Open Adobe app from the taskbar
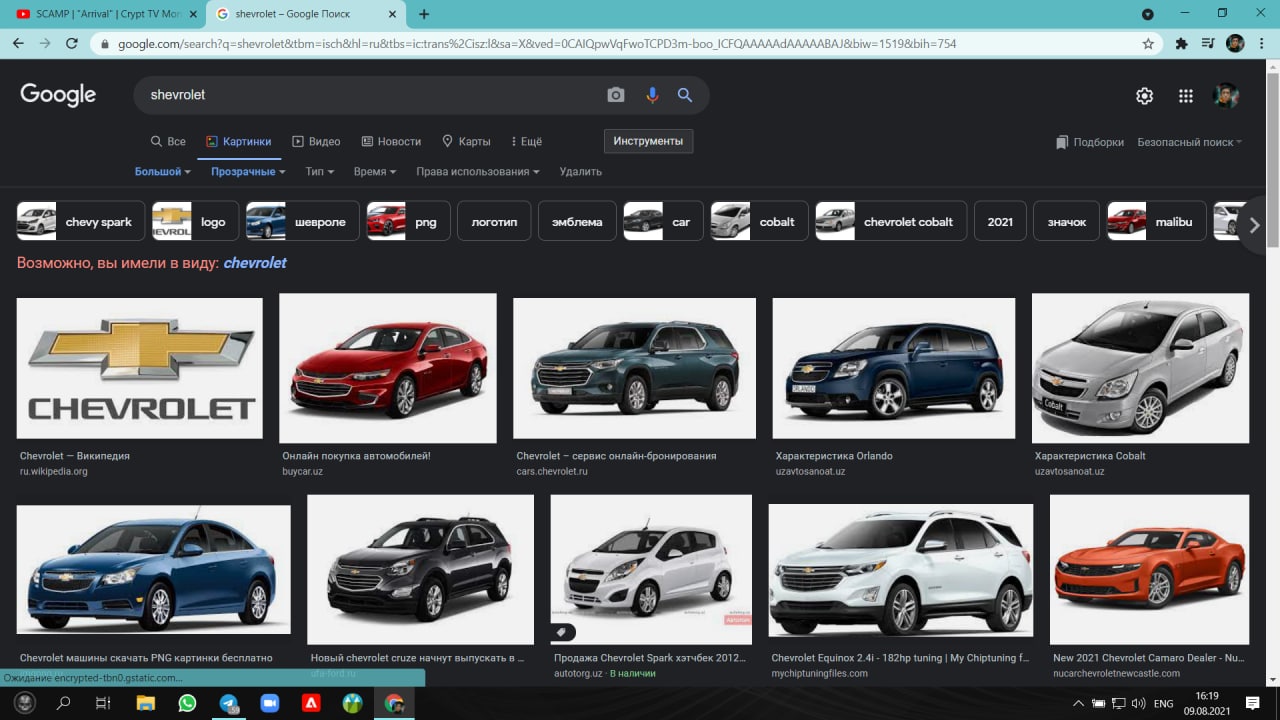Image resolution: width=1280 pixels, height=720 pixels. click(x=311, y=703)
